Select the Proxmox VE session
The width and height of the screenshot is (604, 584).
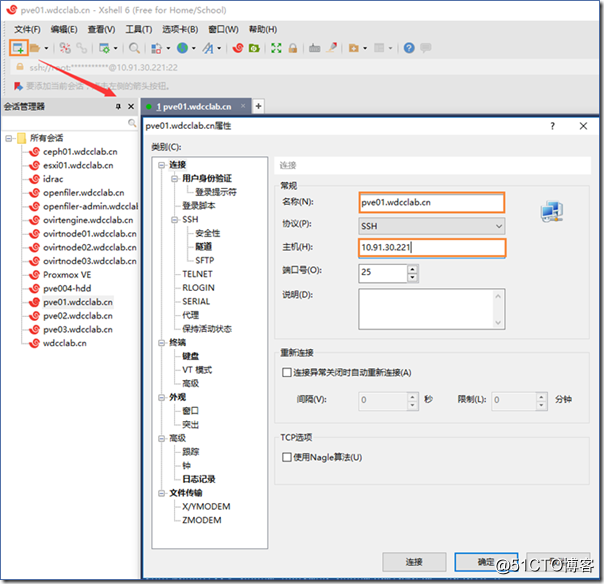67,275
